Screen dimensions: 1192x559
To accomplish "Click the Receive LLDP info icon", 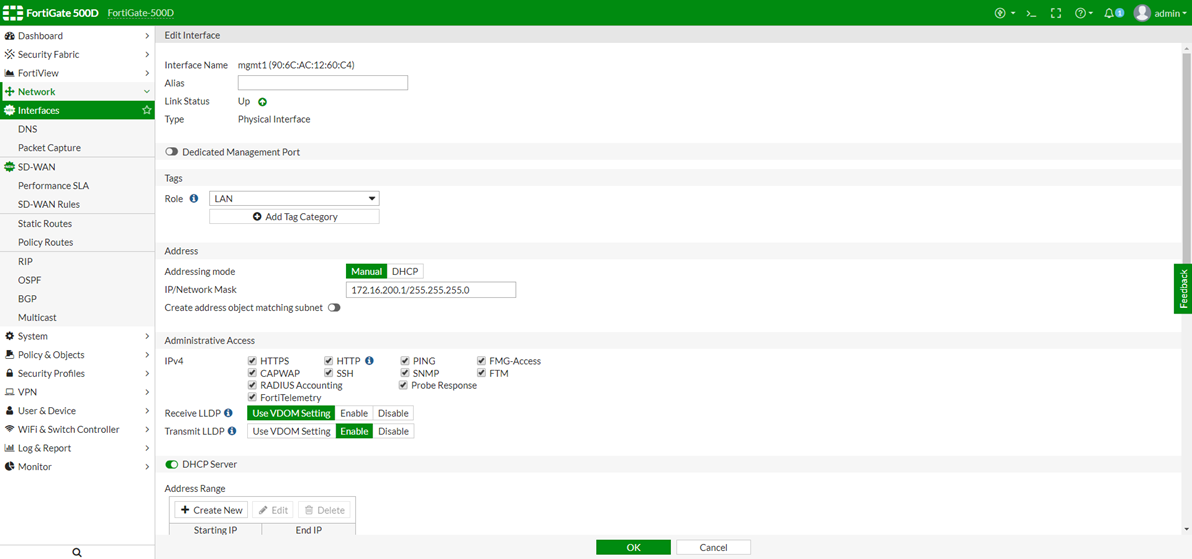I will pyautogui.click(x=228, y=413).
